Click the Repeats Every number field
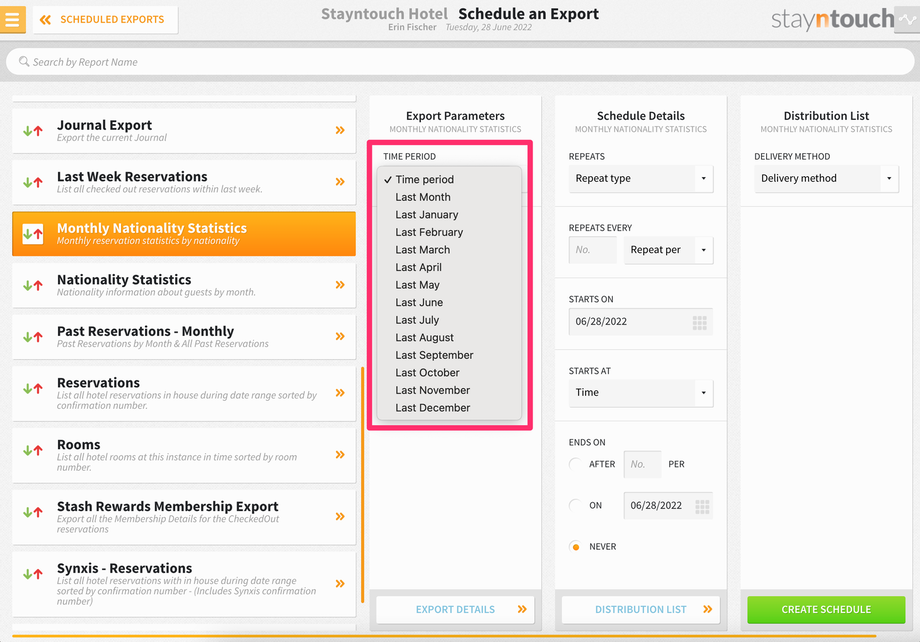Screen dimensions: 920x642 [593, 250]
